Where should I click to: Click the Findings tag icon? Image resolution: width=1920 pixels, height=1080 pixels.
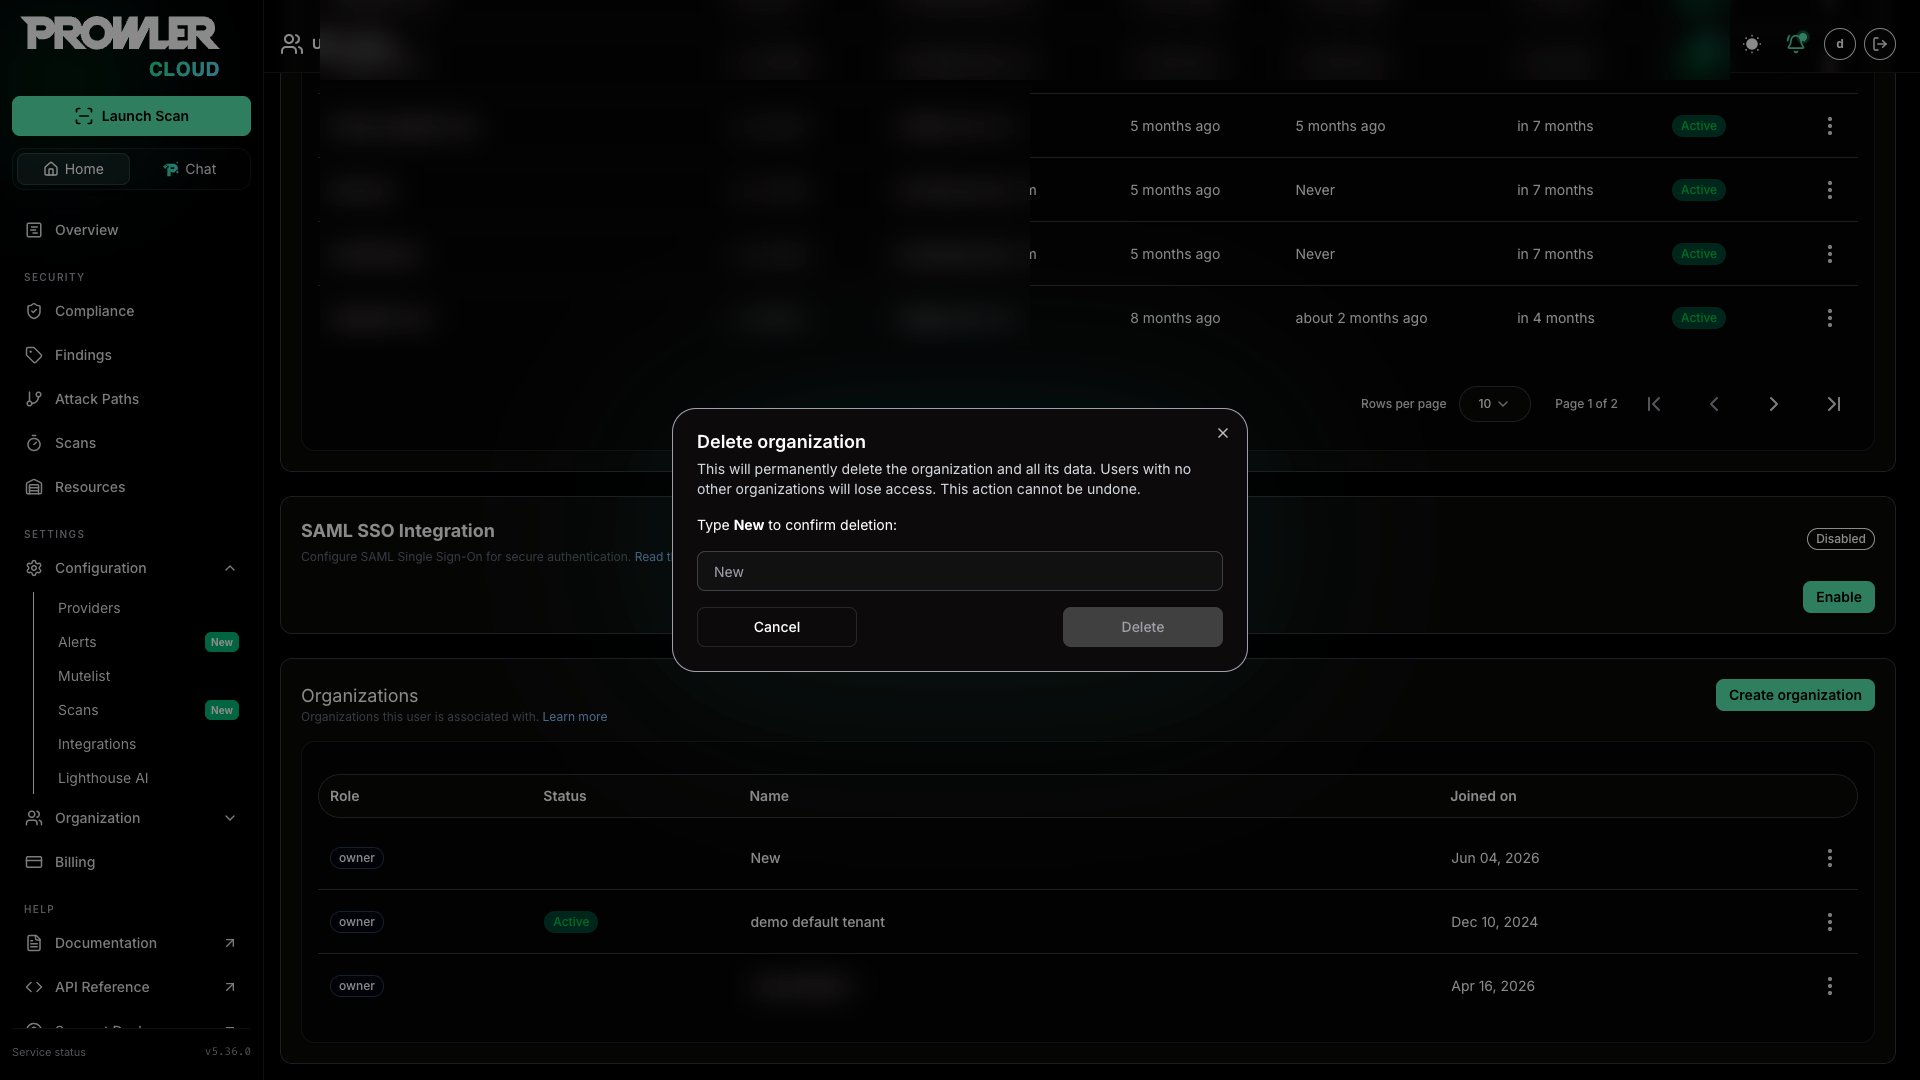click(34, 355)
